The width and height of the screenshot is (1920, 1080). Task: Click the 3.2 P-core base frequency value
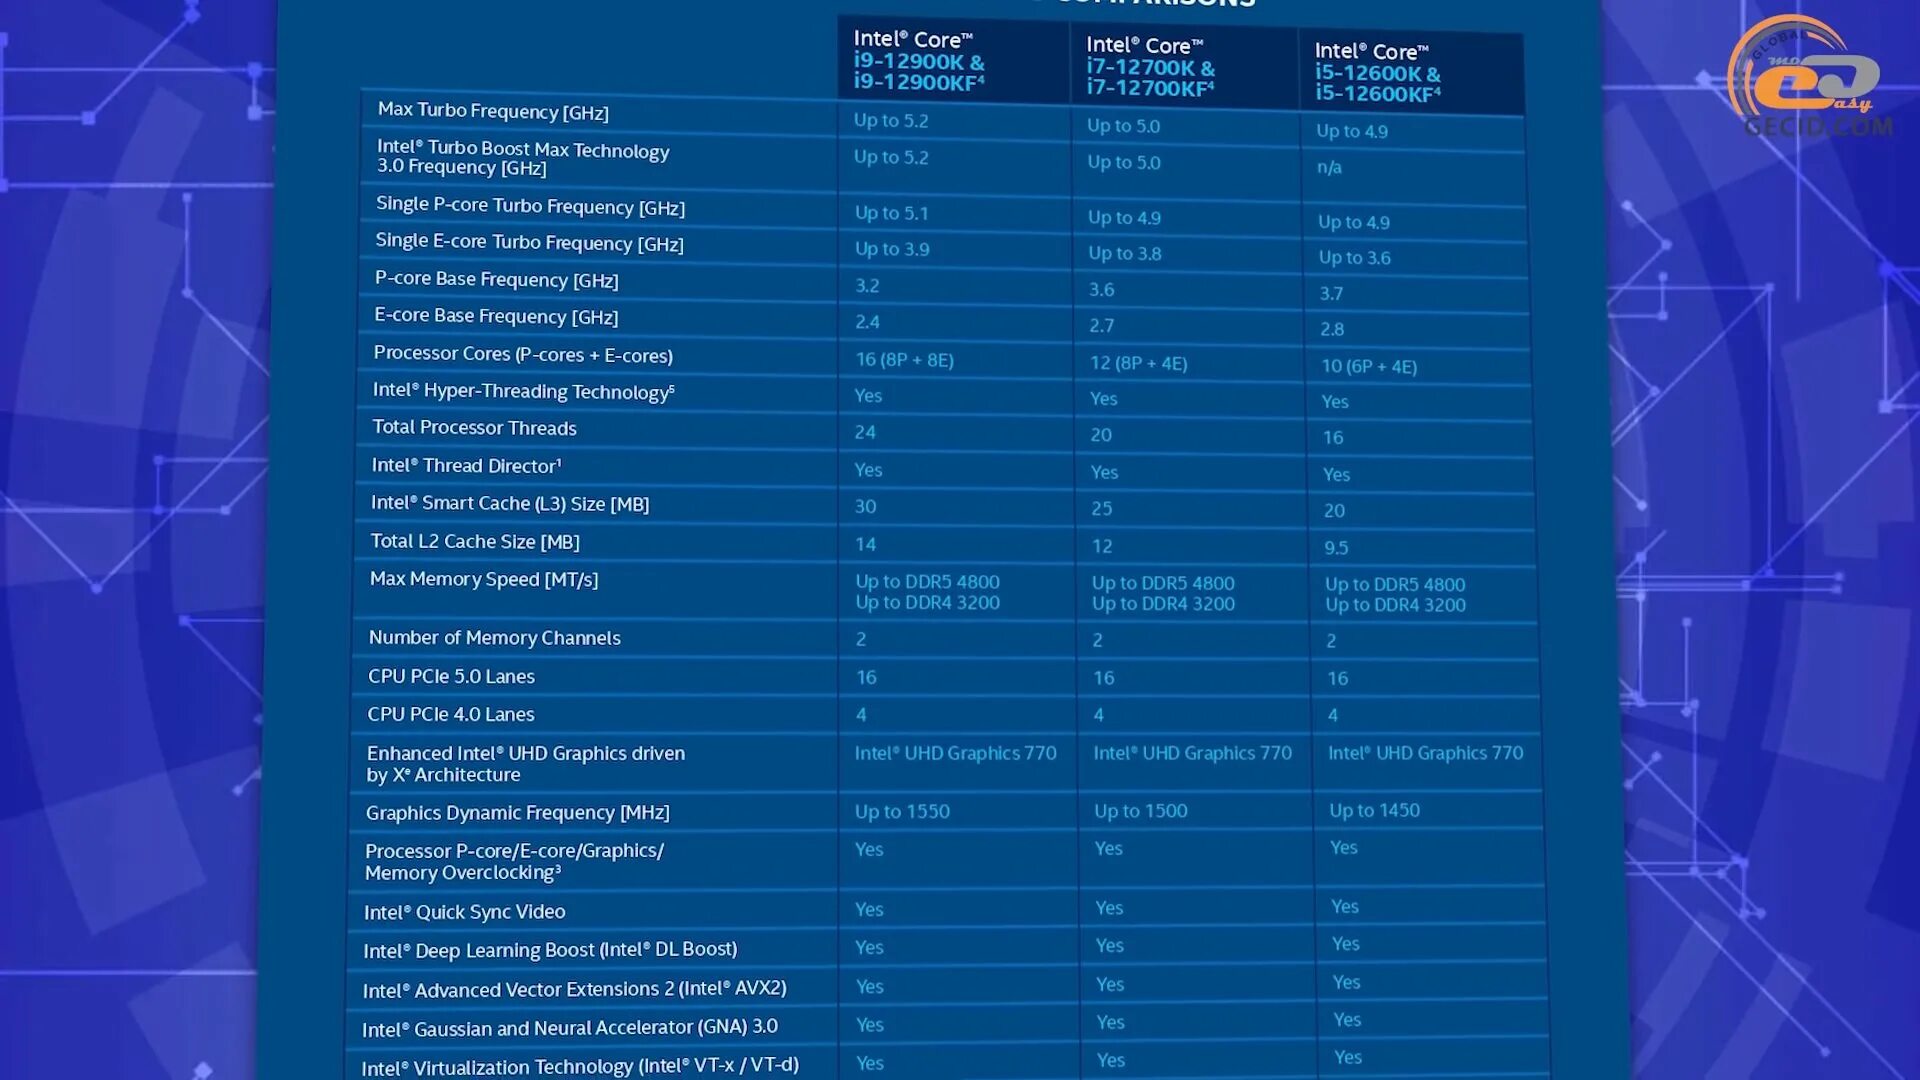pos(867,286)
